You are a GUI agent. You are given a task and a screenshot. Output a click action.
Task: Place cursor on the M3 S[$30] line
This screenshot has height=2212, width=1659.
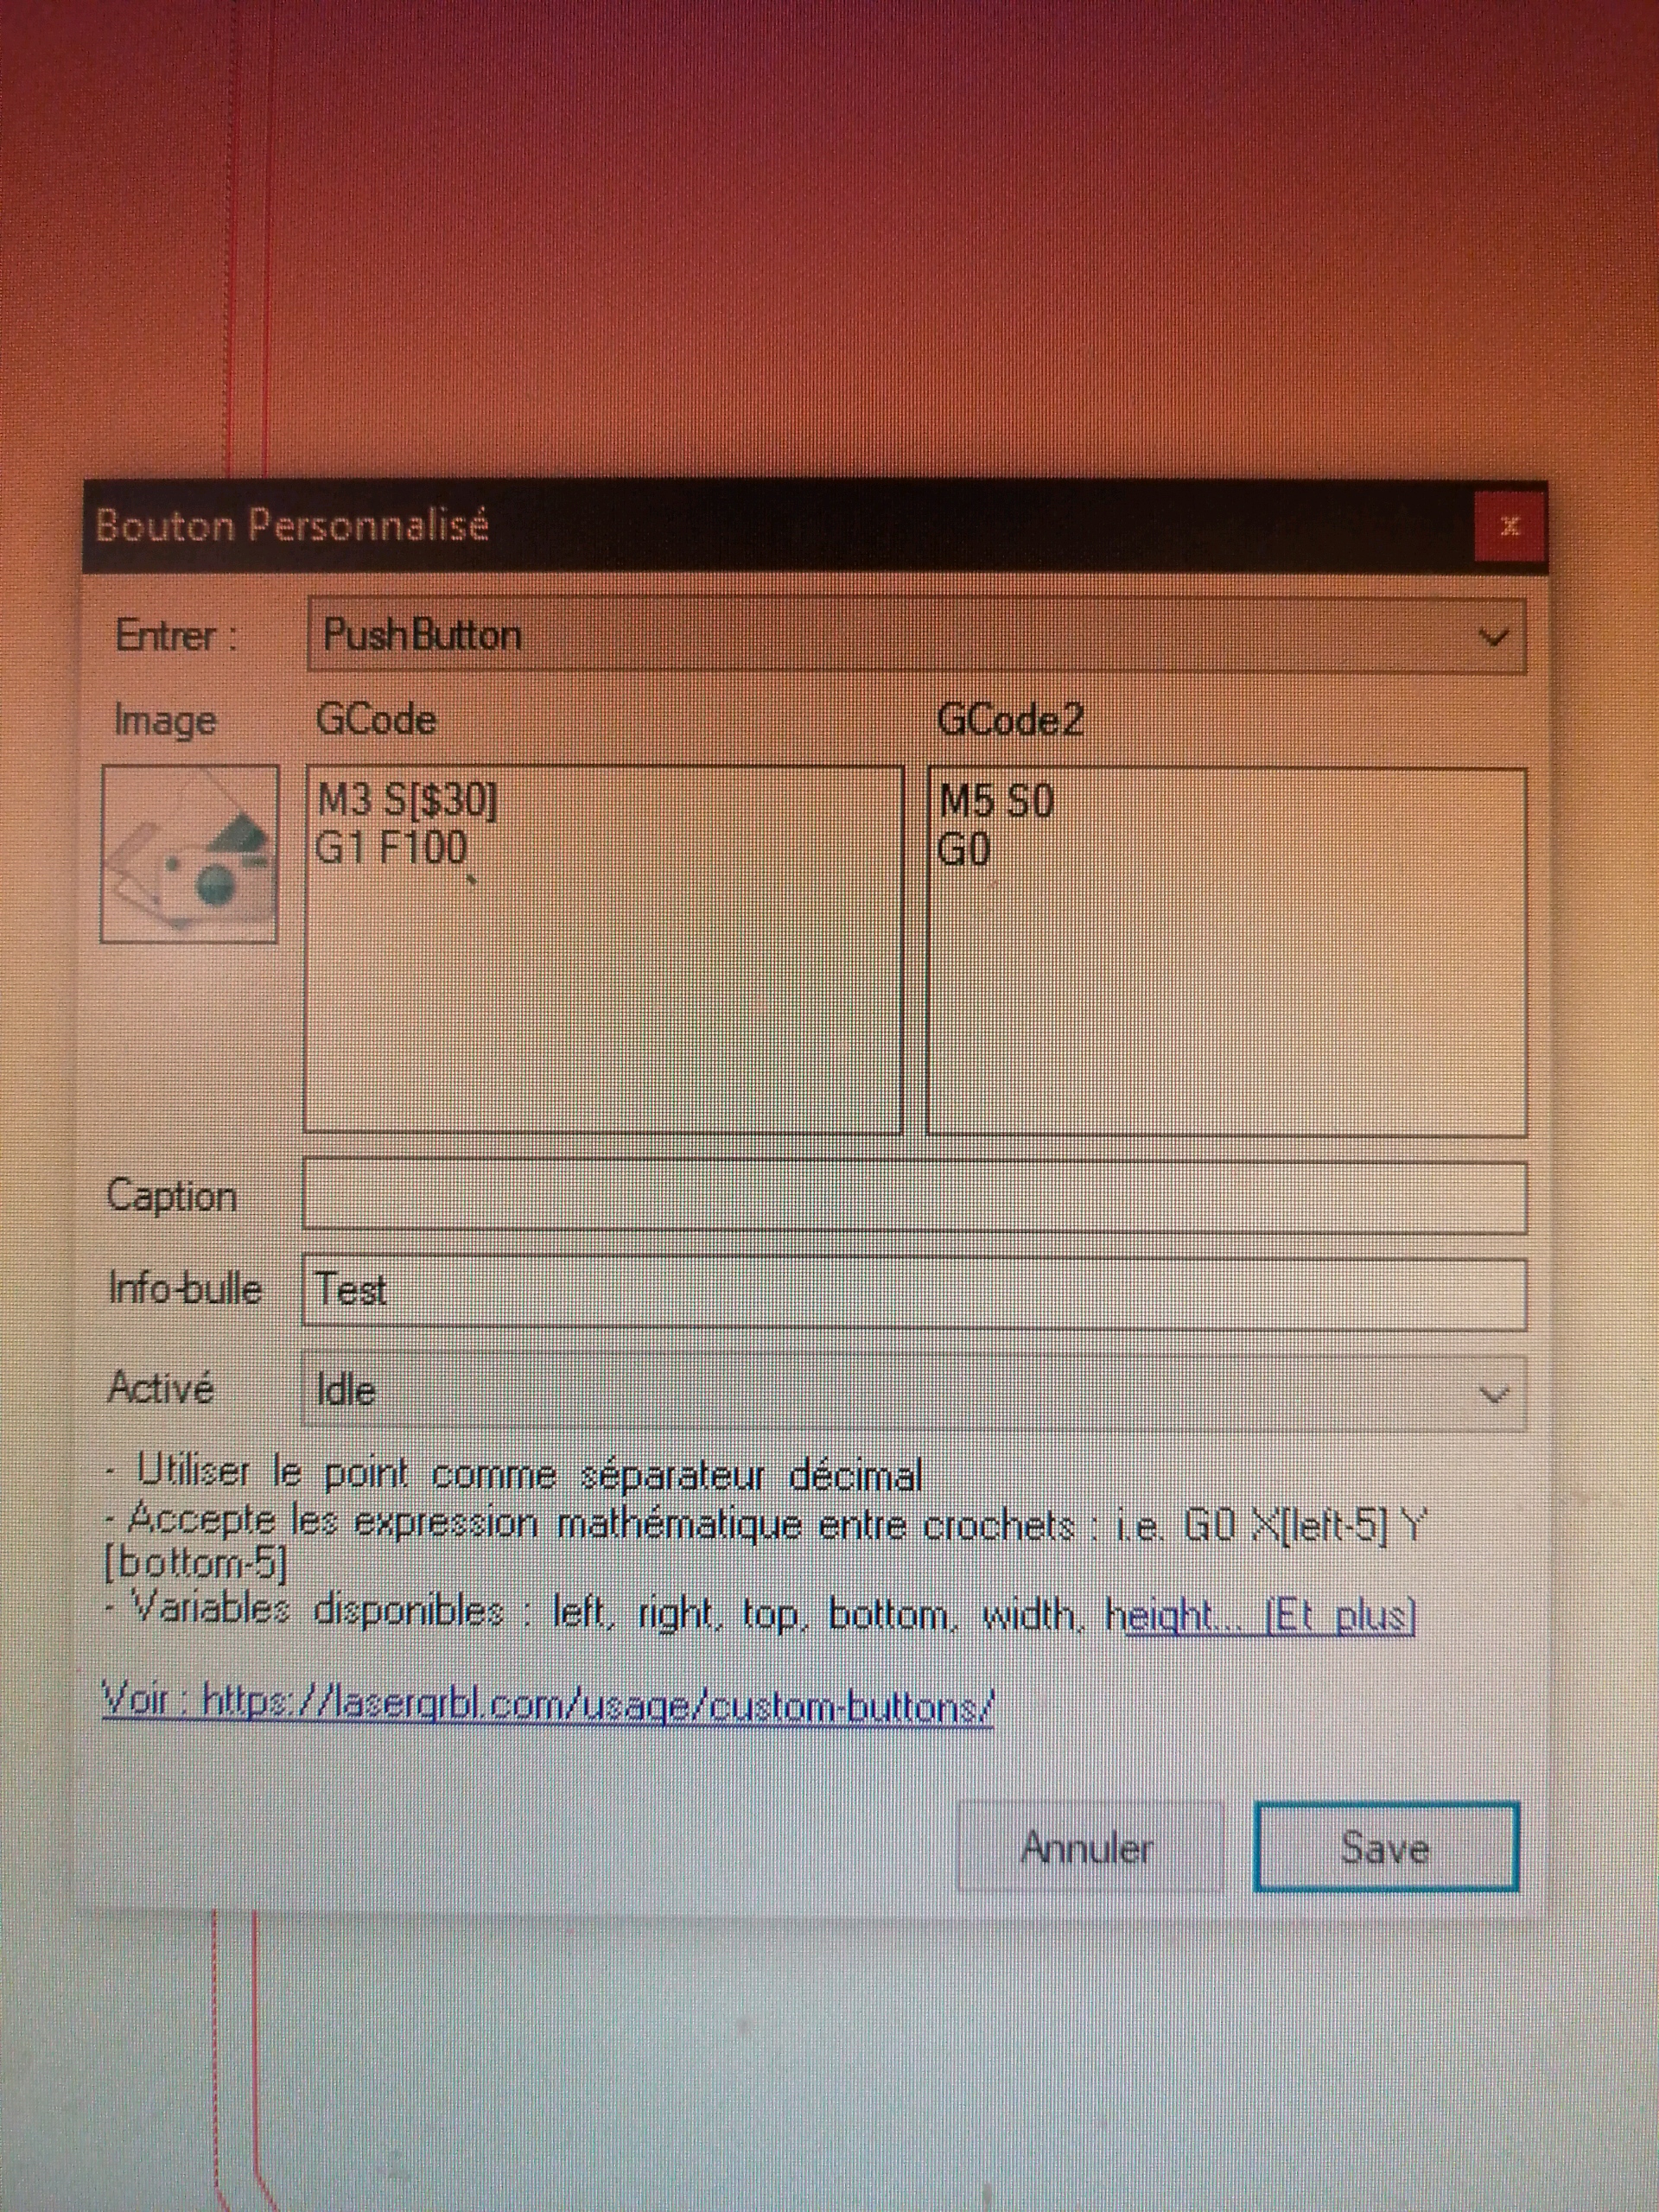coord(407,800)
